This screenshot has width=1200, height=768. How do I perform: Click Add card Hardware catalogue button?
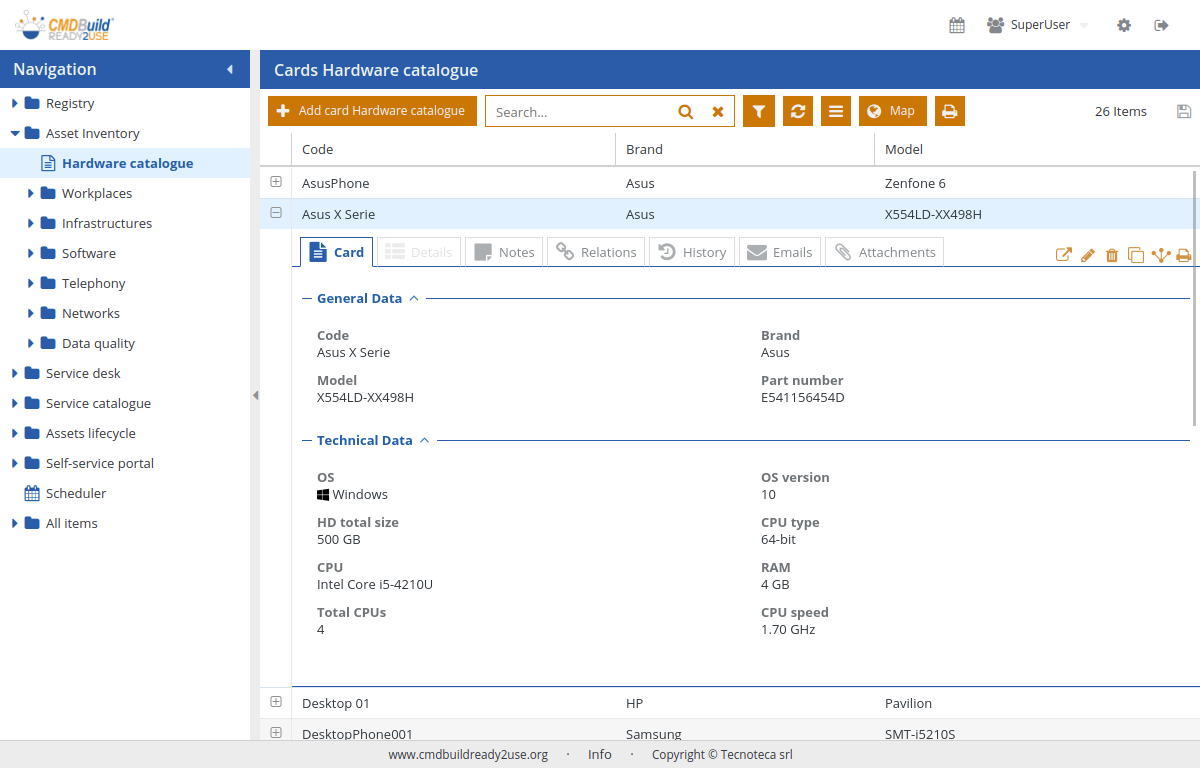[372, 111]
